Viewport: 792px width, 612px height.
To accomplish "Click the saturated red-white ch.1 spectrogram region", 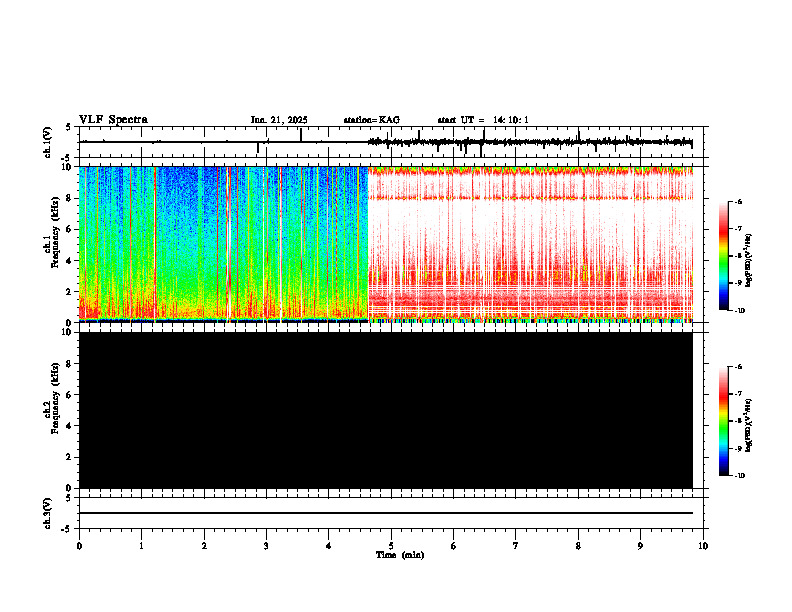I will (530, 244).
